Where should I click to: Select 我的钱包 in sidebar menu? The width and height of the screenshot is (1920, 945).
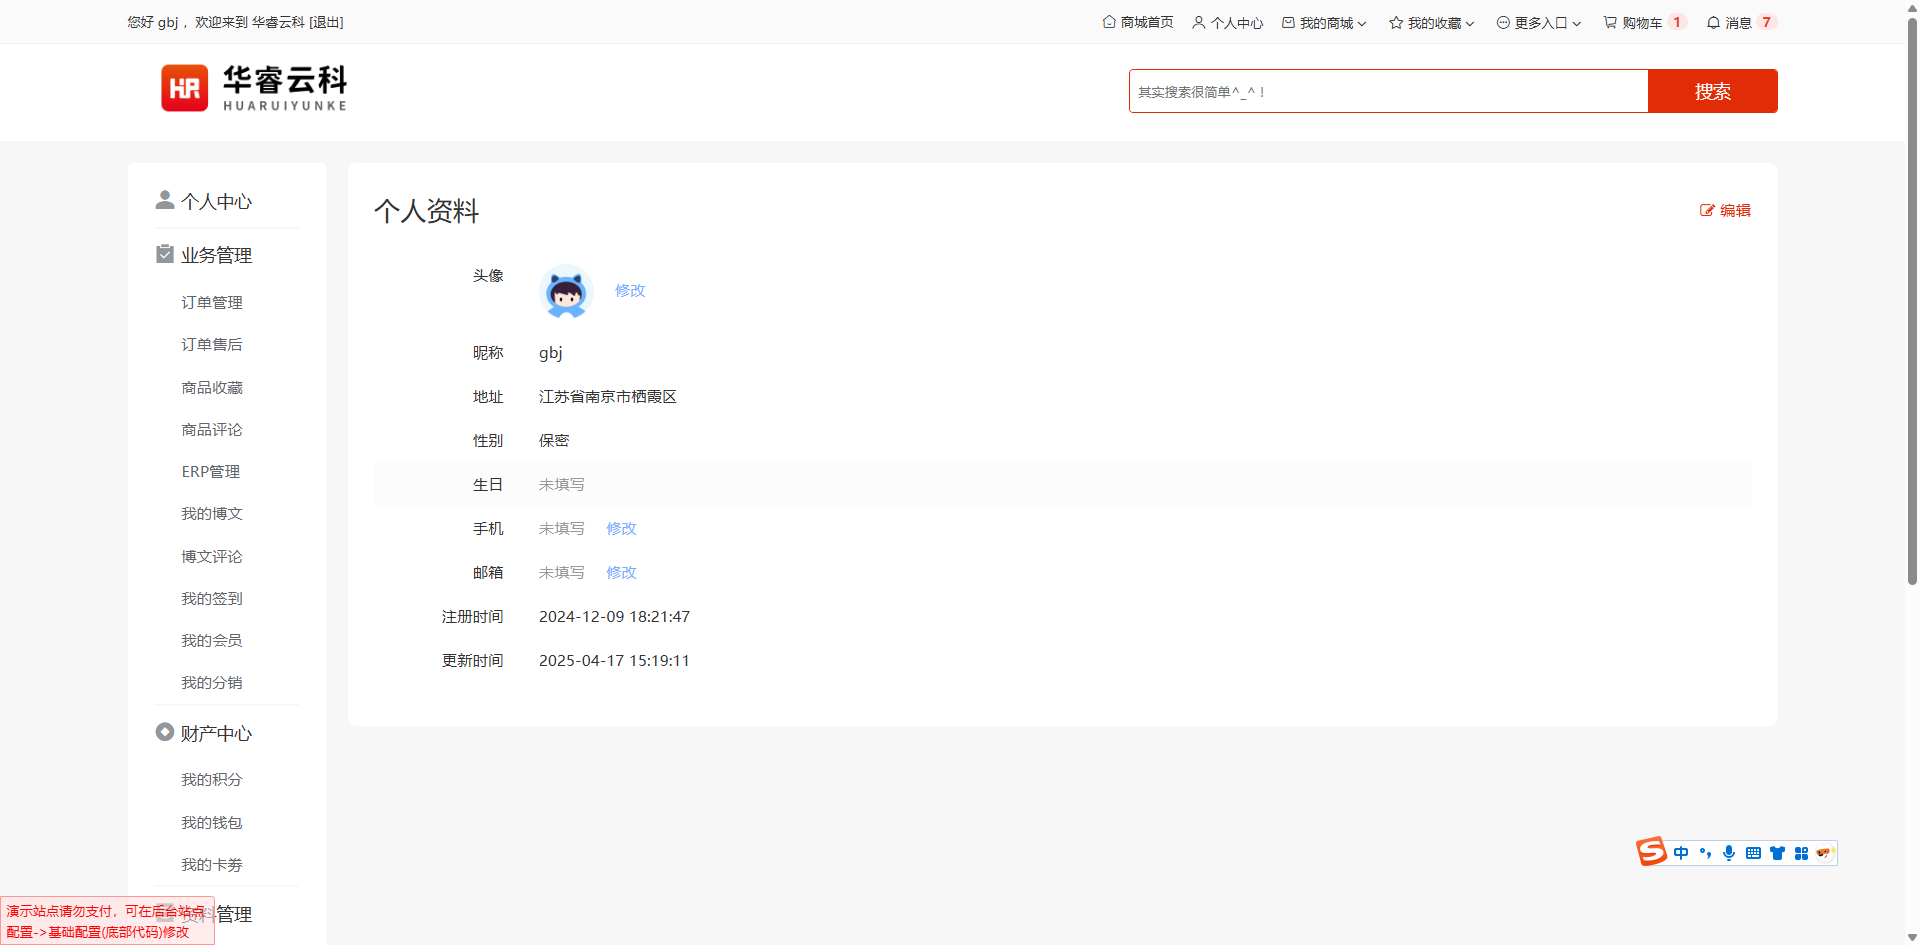click(x=212, y=822)
